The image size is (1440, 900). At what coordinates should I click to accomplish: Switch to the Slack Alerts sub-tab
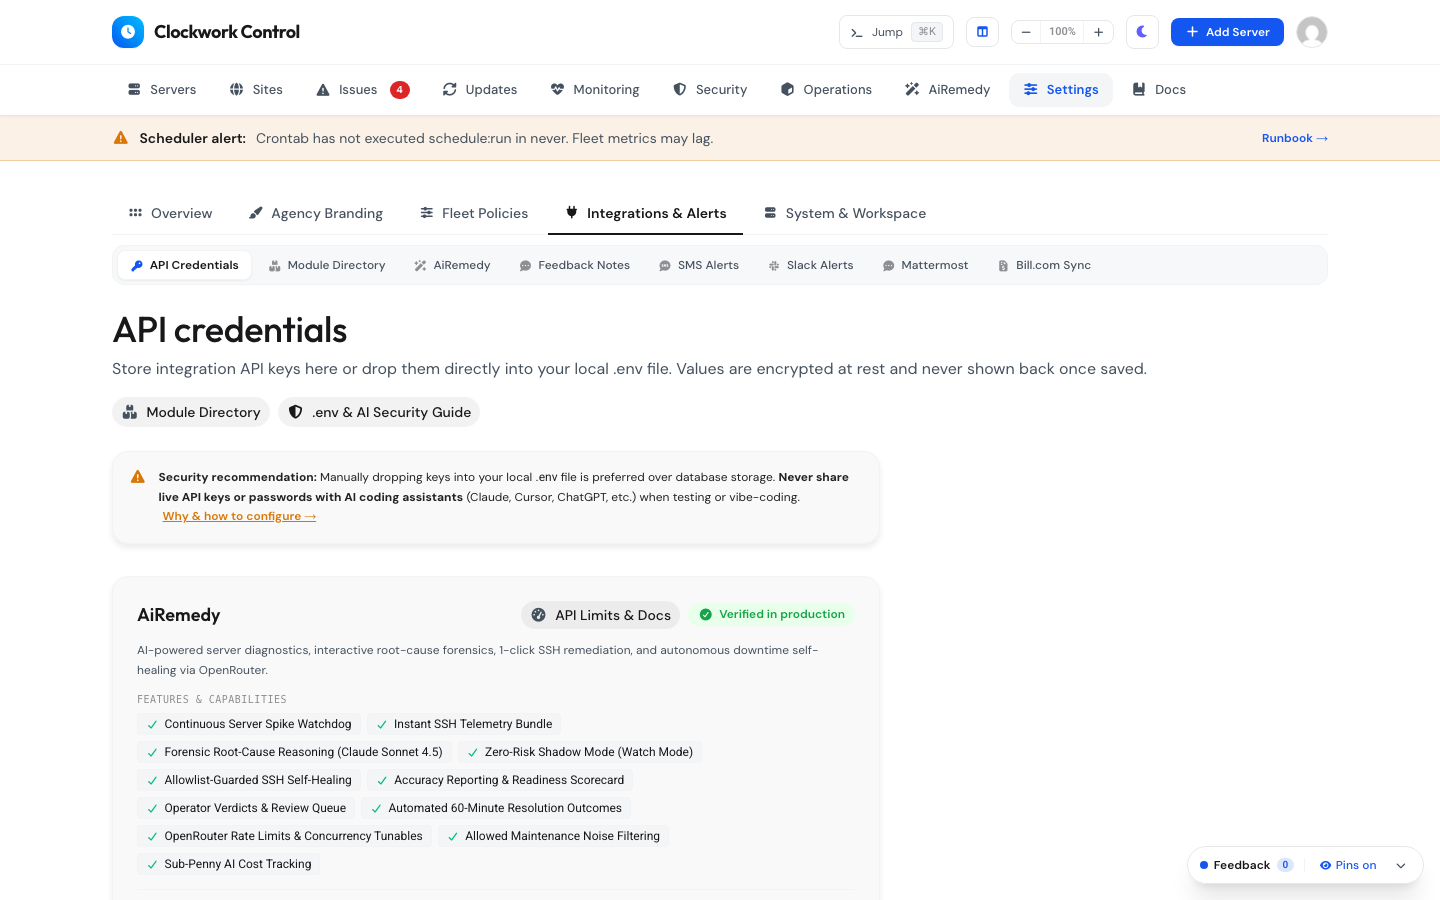pyautogui.click(x=810, y=265)
